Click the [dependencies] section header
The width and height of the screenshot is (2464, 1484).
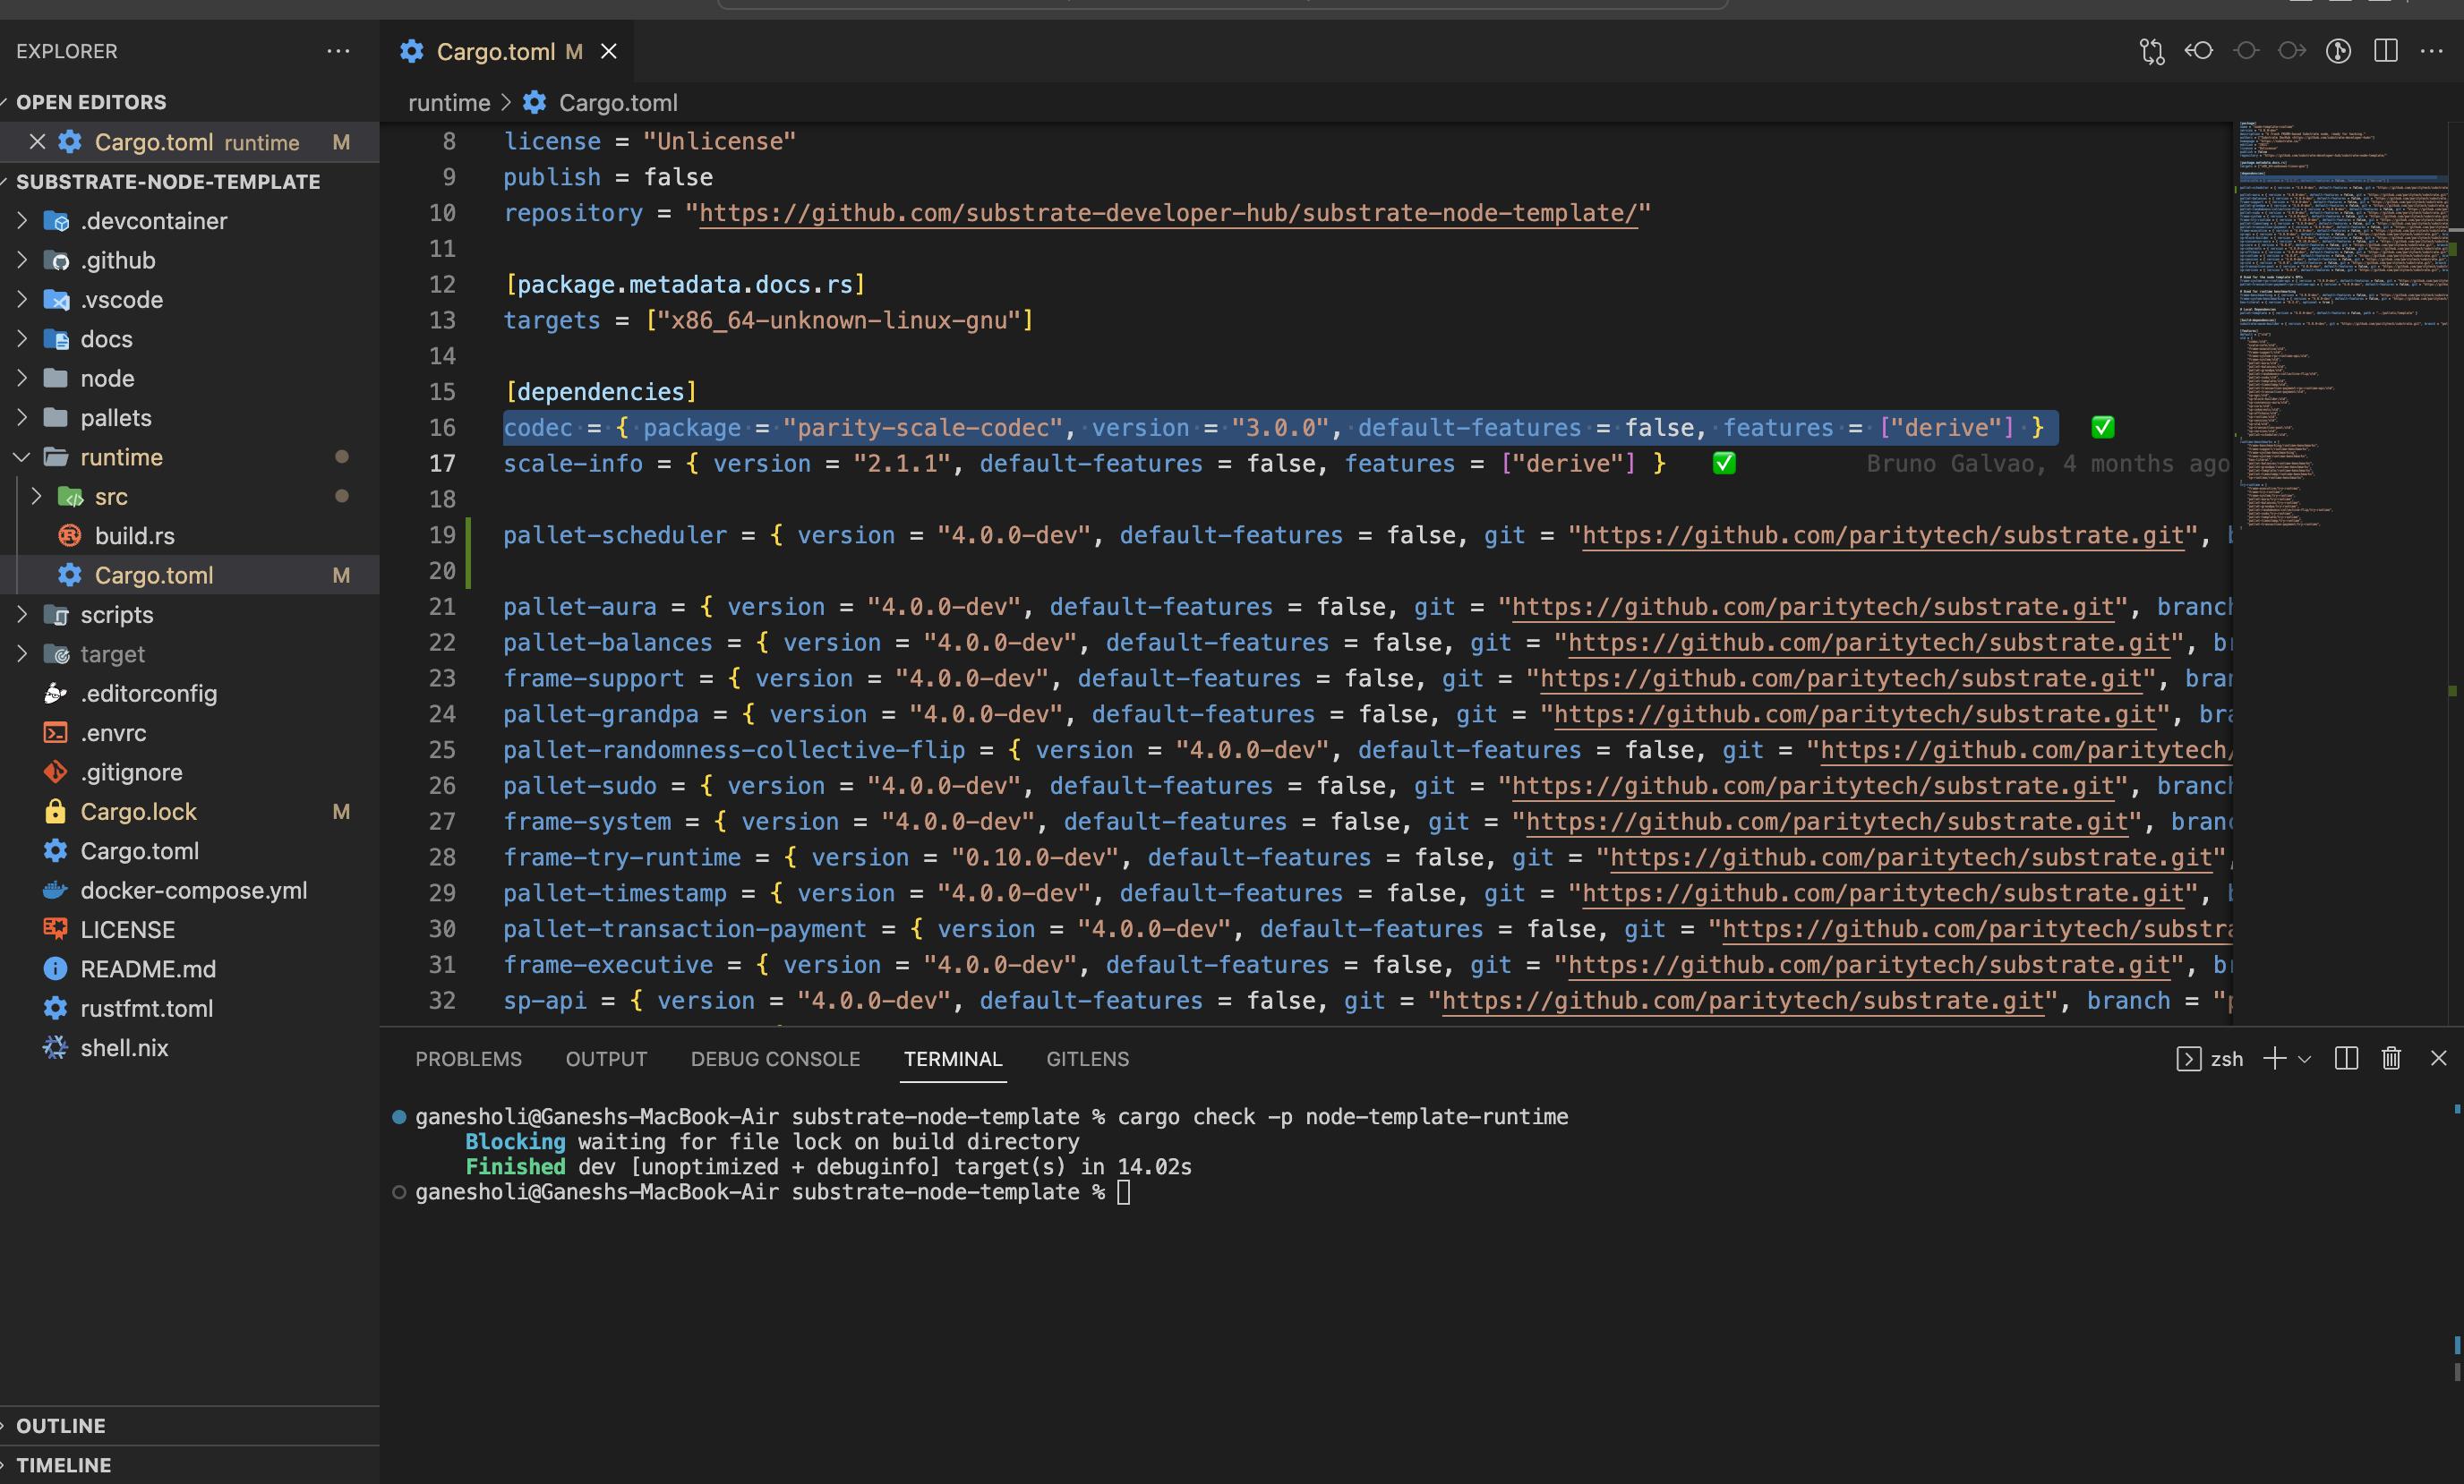pos(600,392)
